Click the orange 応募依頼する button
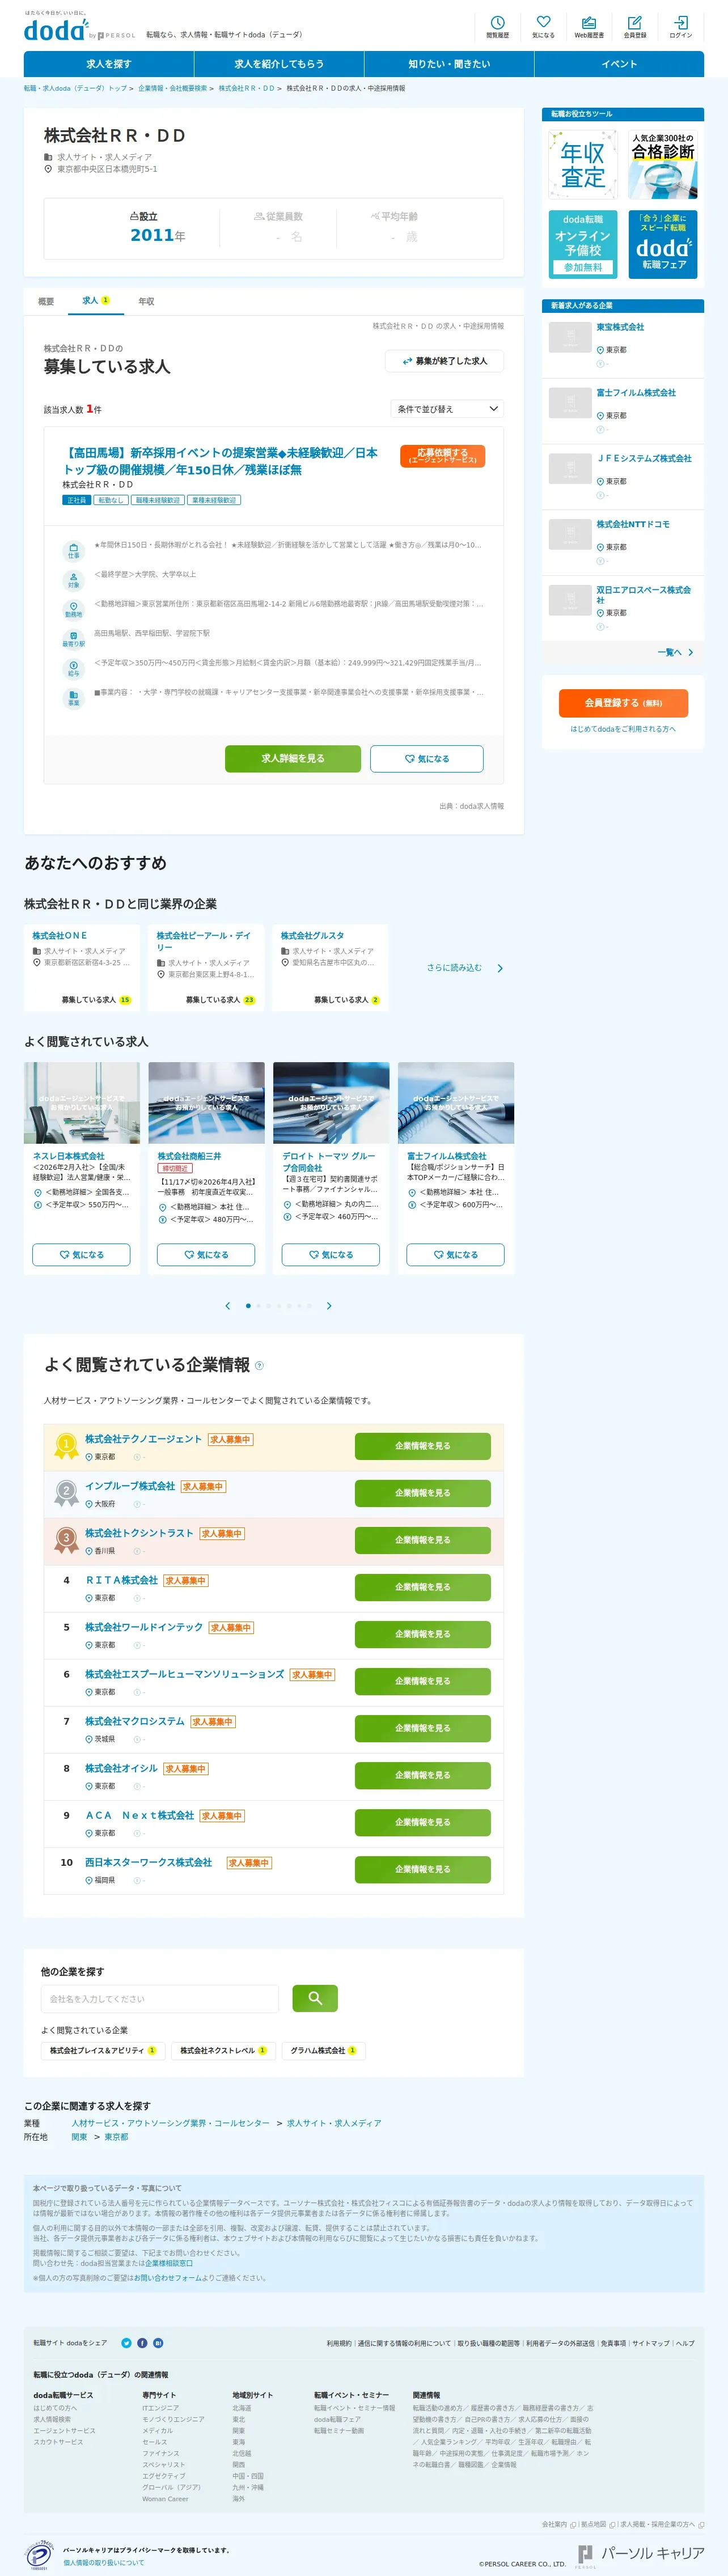Image resolution: width=728 pixels, height=2576 pixels. [x=442, y=456]
